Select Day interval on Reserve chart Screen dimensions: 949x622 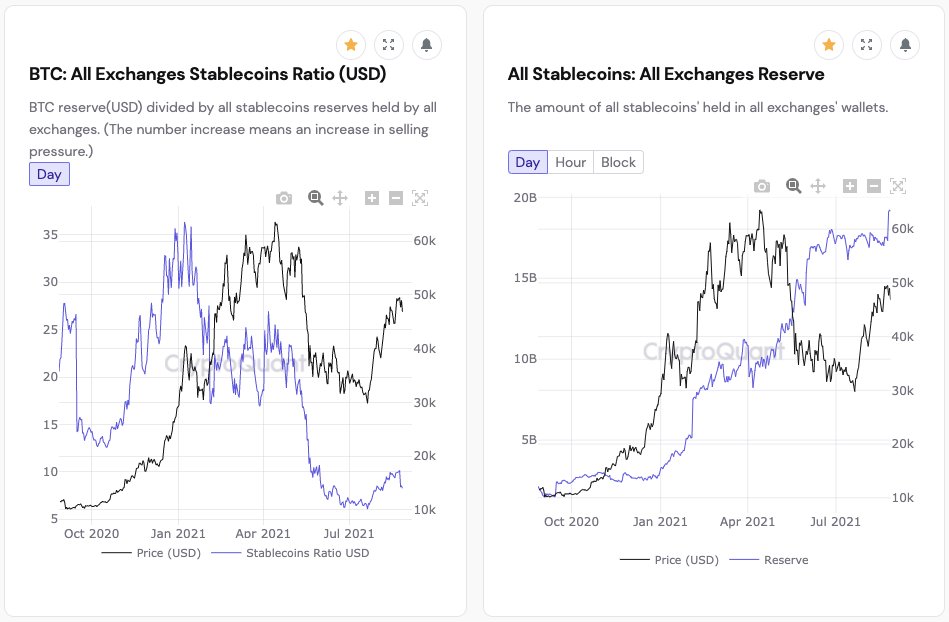point(528,162)
